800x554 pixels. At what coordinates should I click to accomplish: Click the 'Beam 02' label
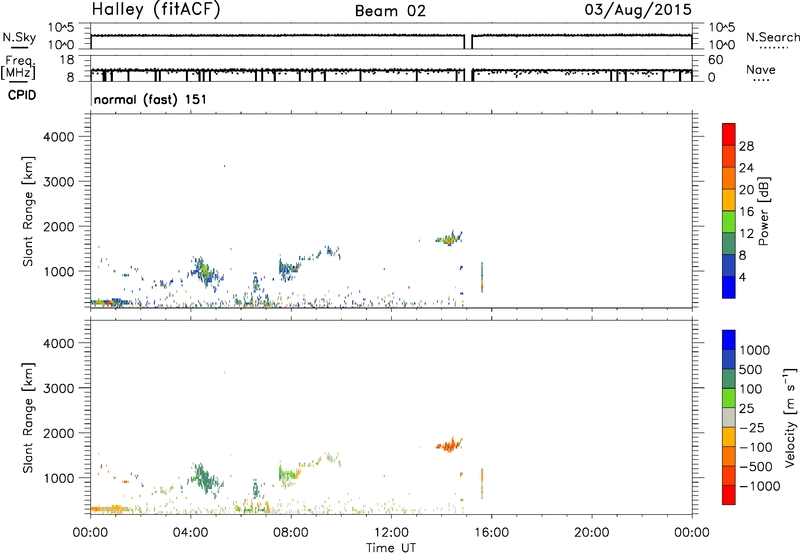point(390,11)
